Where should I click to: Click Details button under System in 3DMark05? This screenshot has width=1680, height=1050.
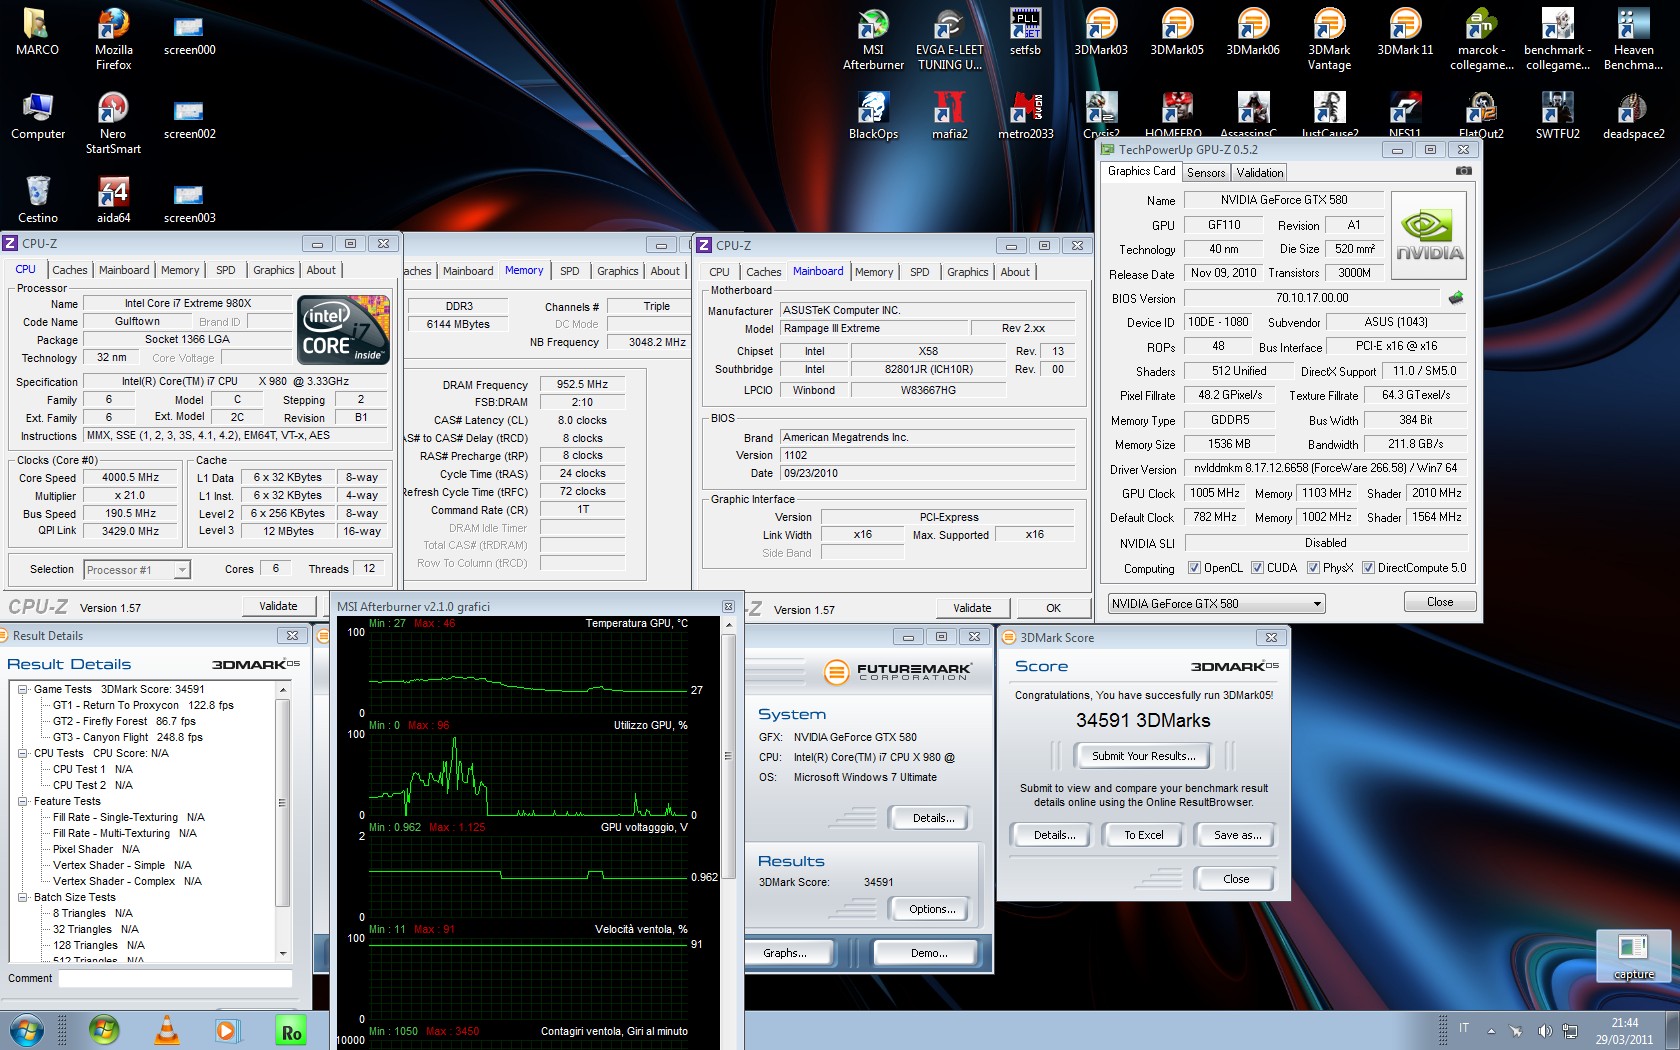(x=932, y=818)
